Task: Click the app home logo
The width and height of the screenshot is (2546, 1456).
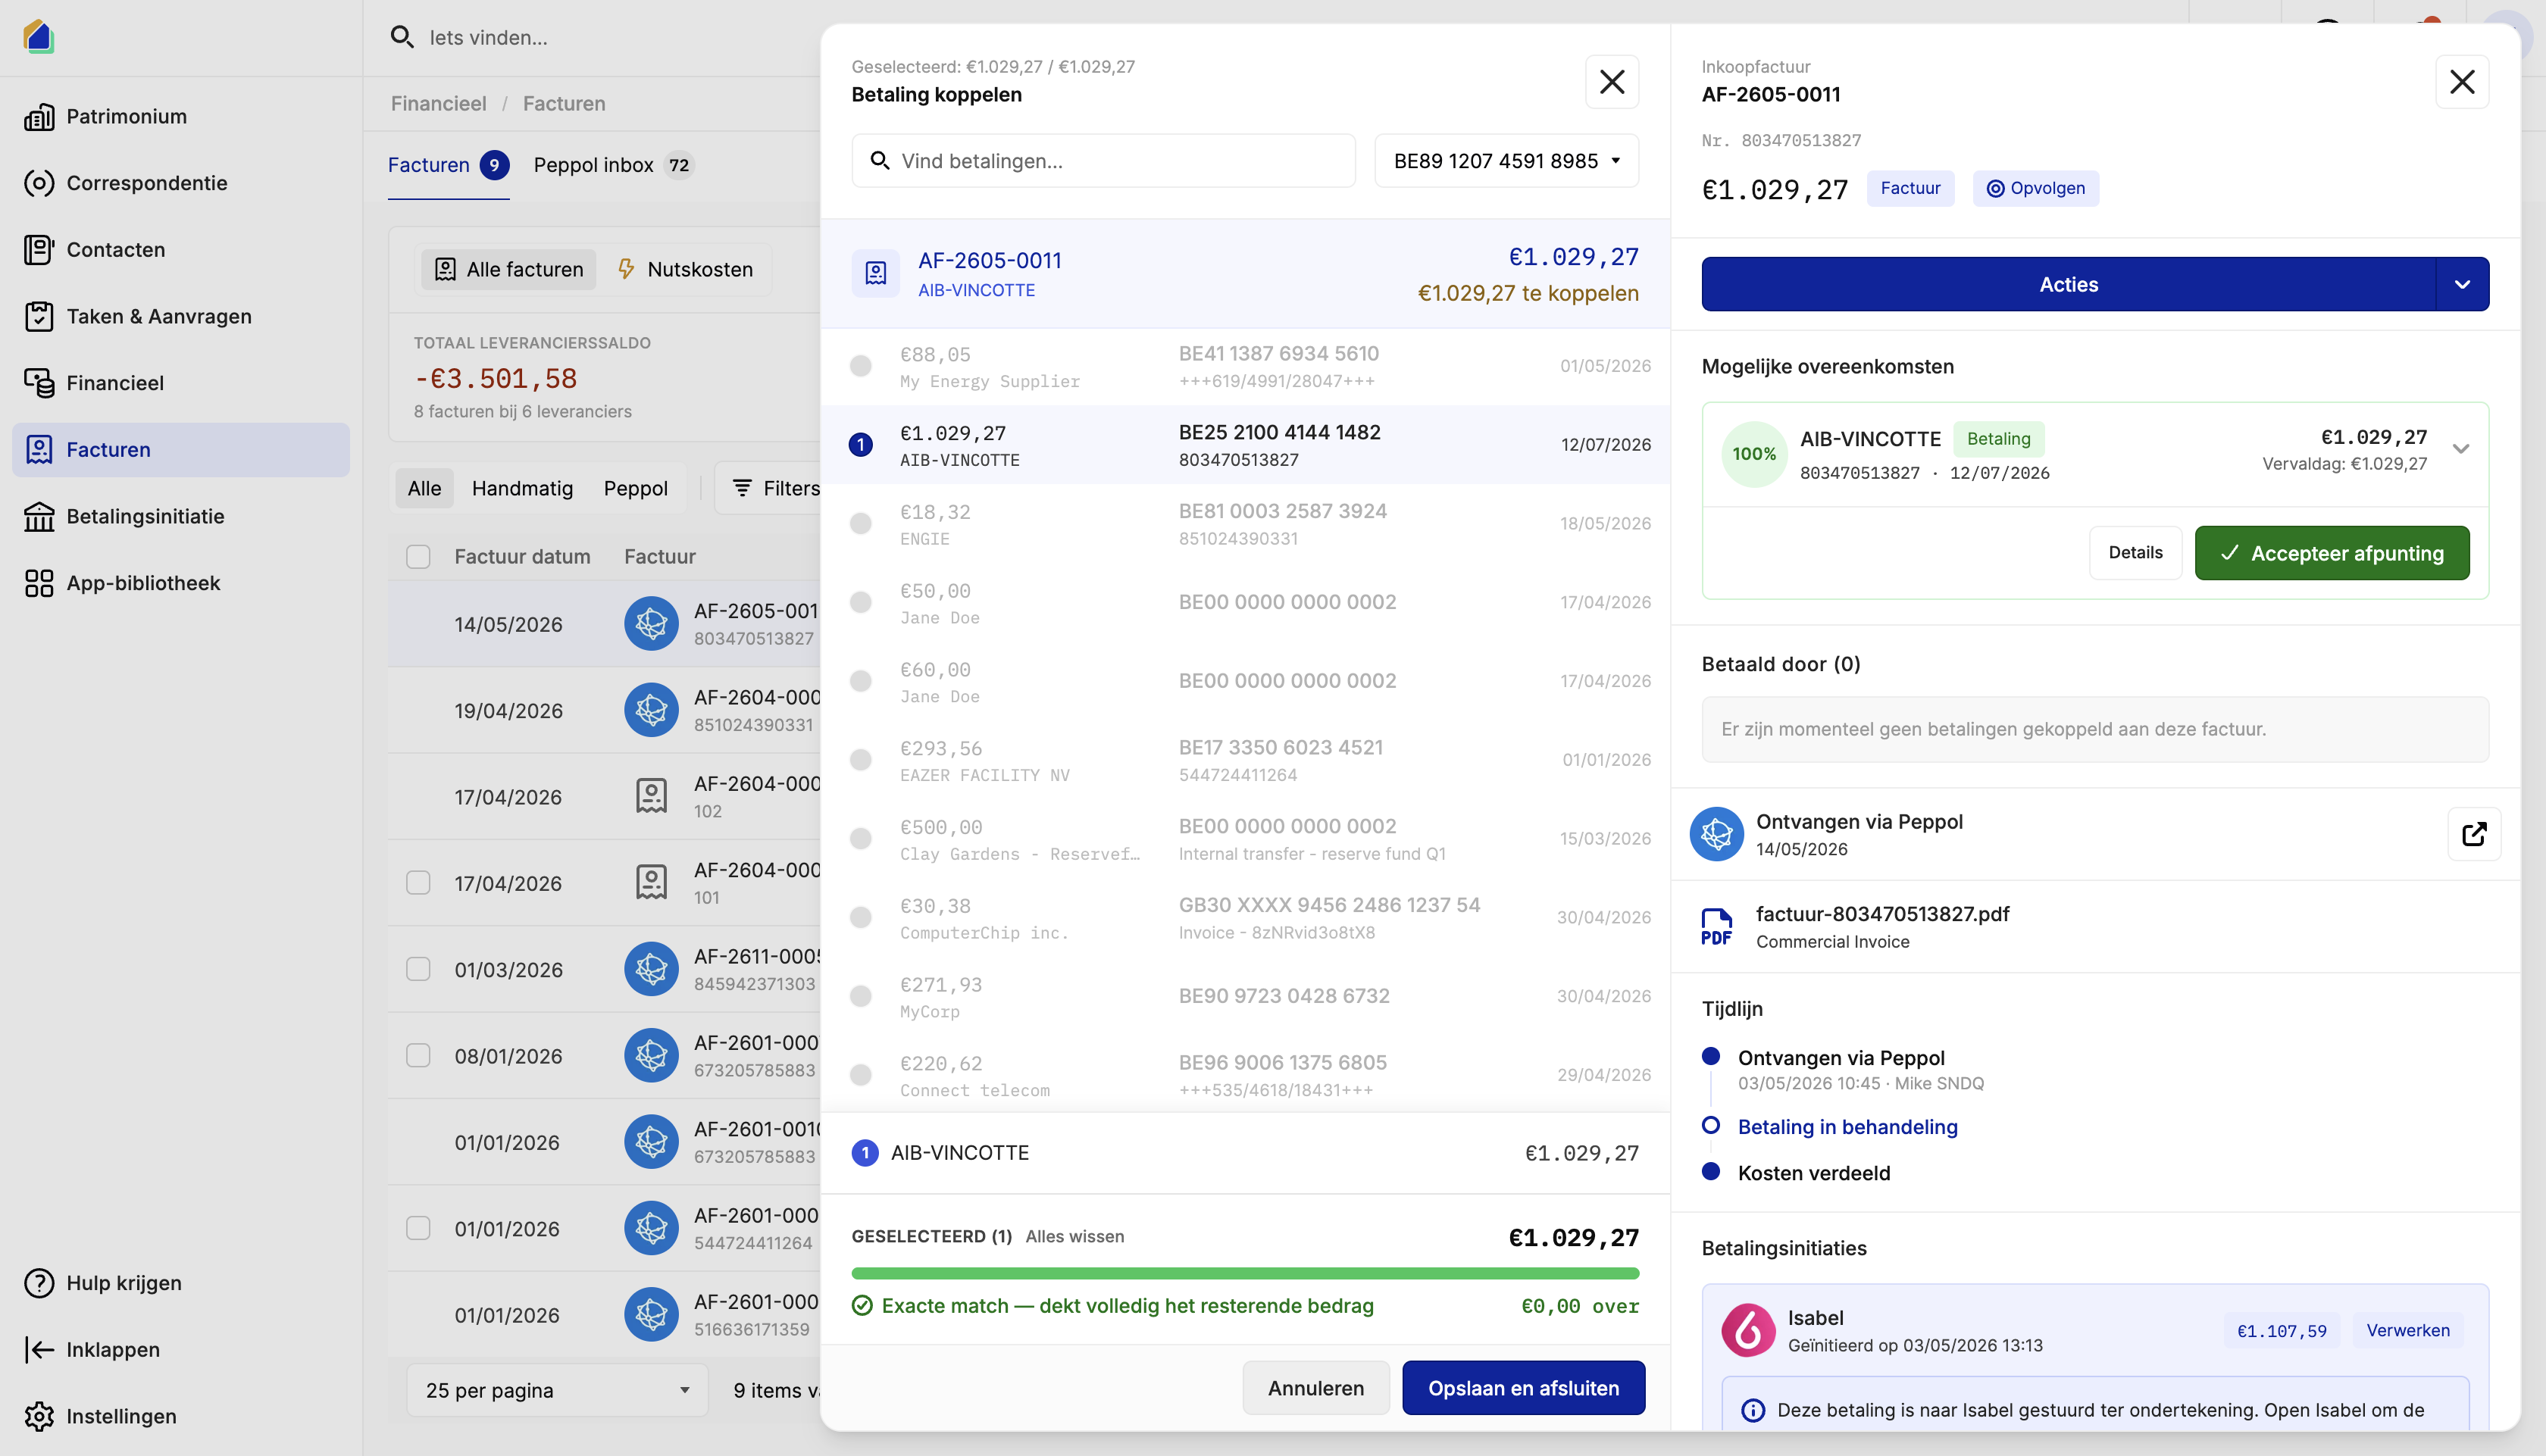Action: click(39, 37)
